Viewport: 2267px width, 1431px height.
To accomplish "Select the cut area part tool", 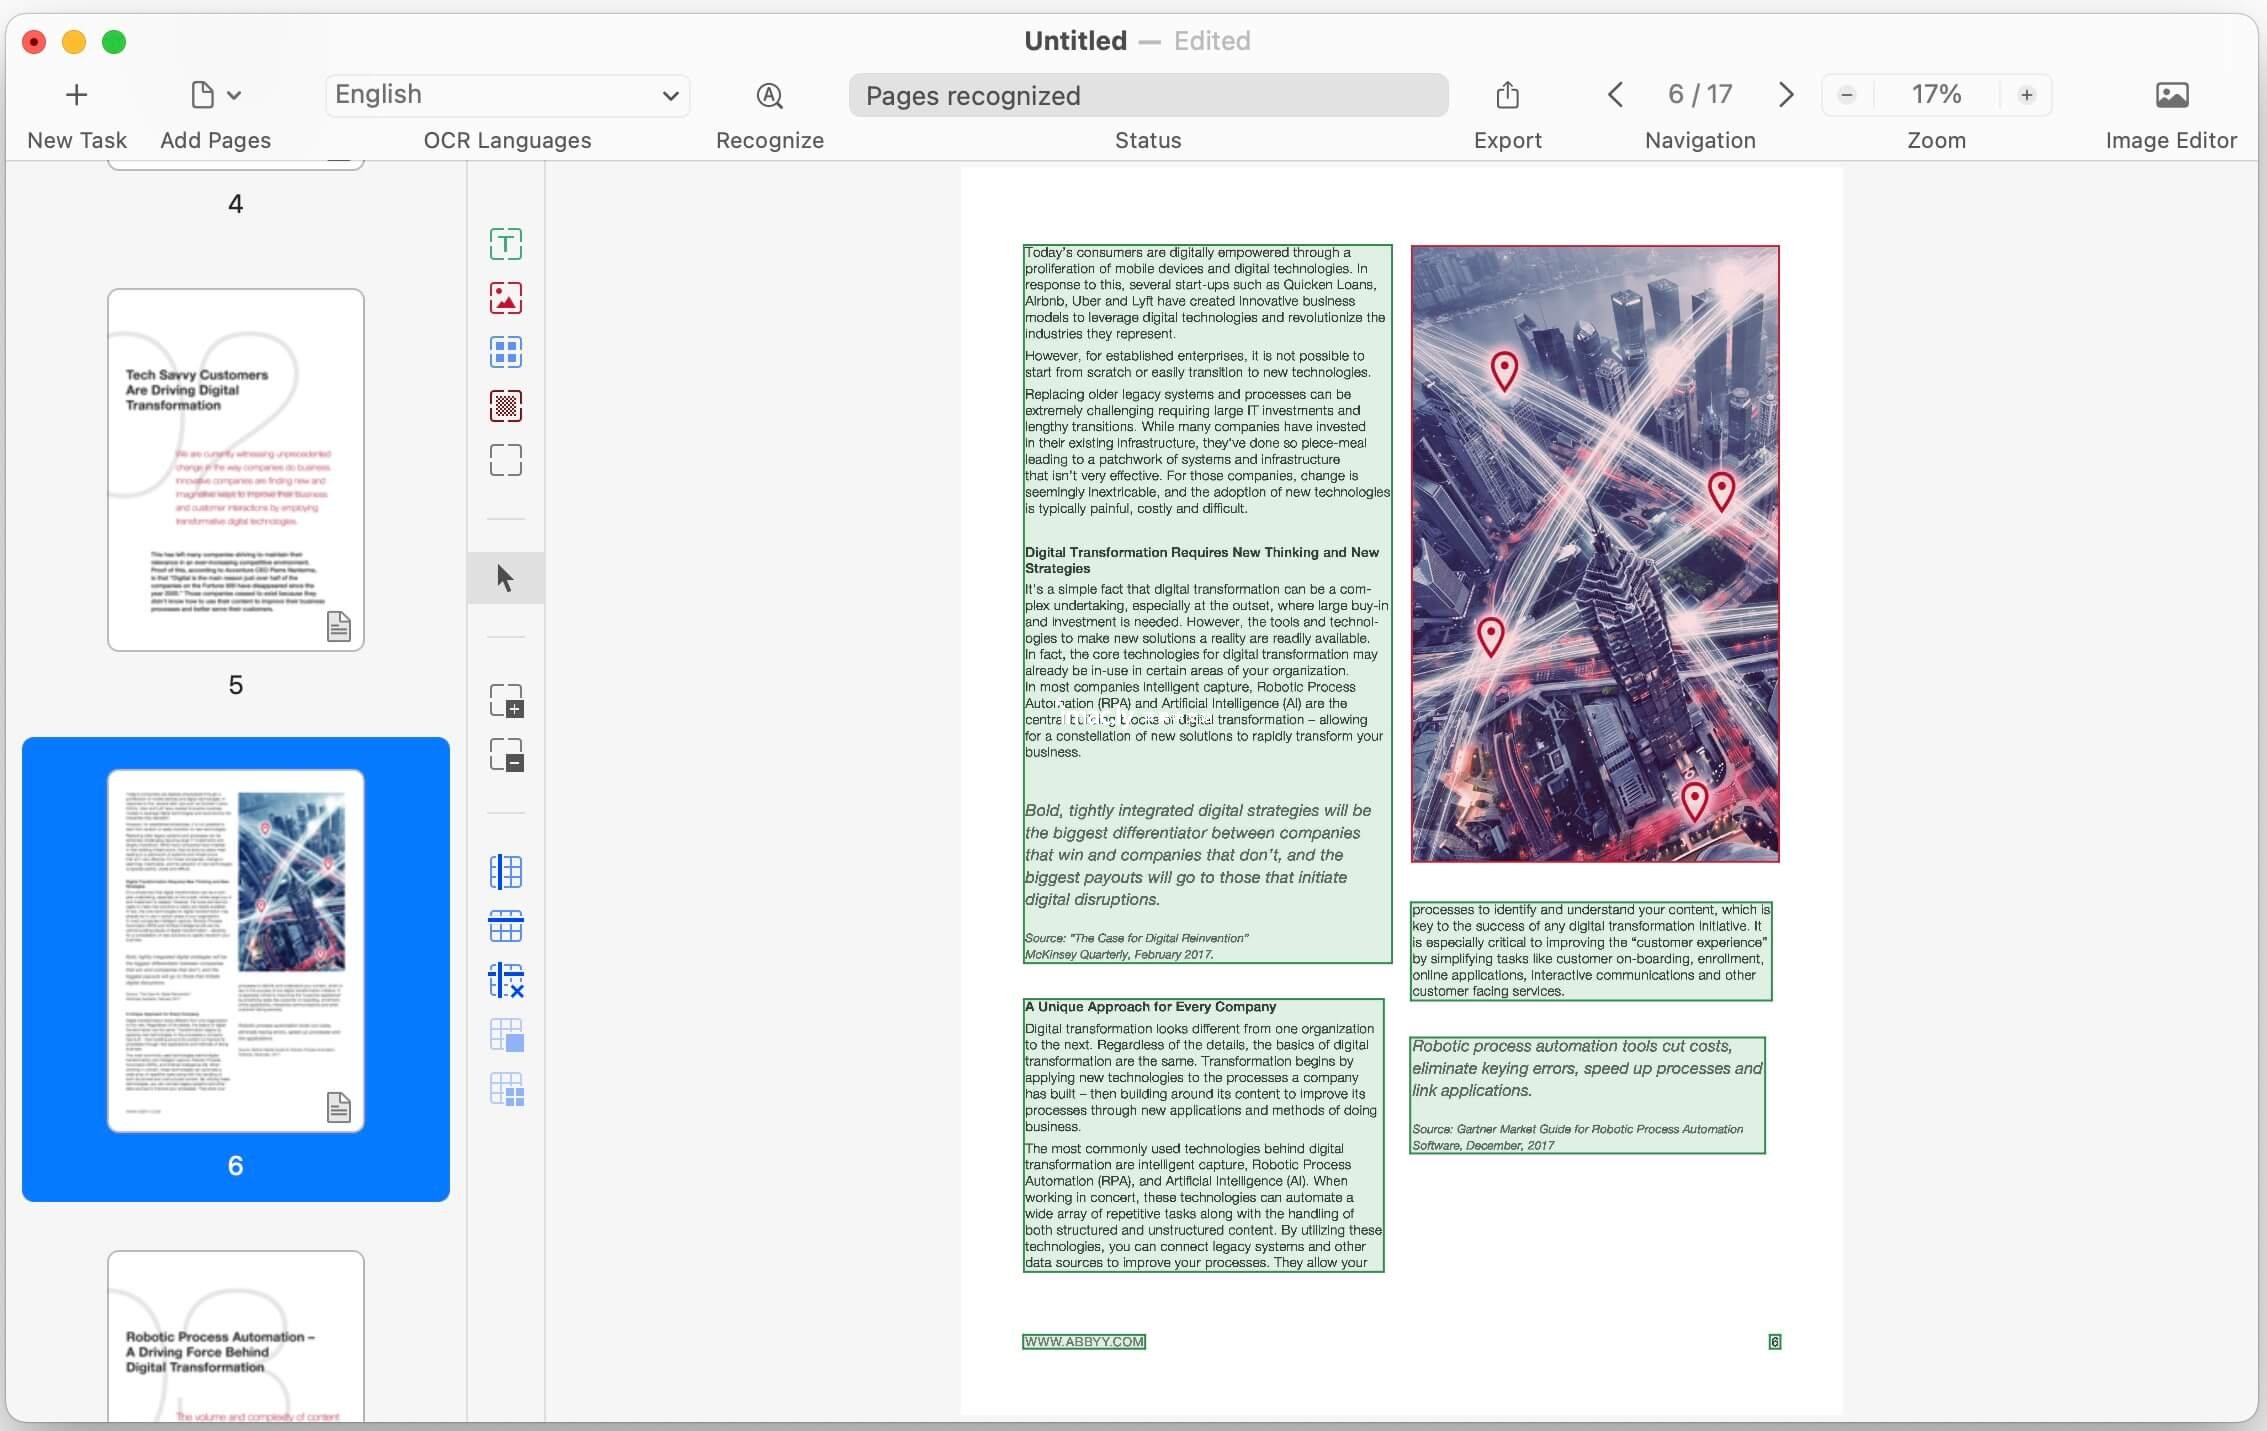I will tap(506, 755).
